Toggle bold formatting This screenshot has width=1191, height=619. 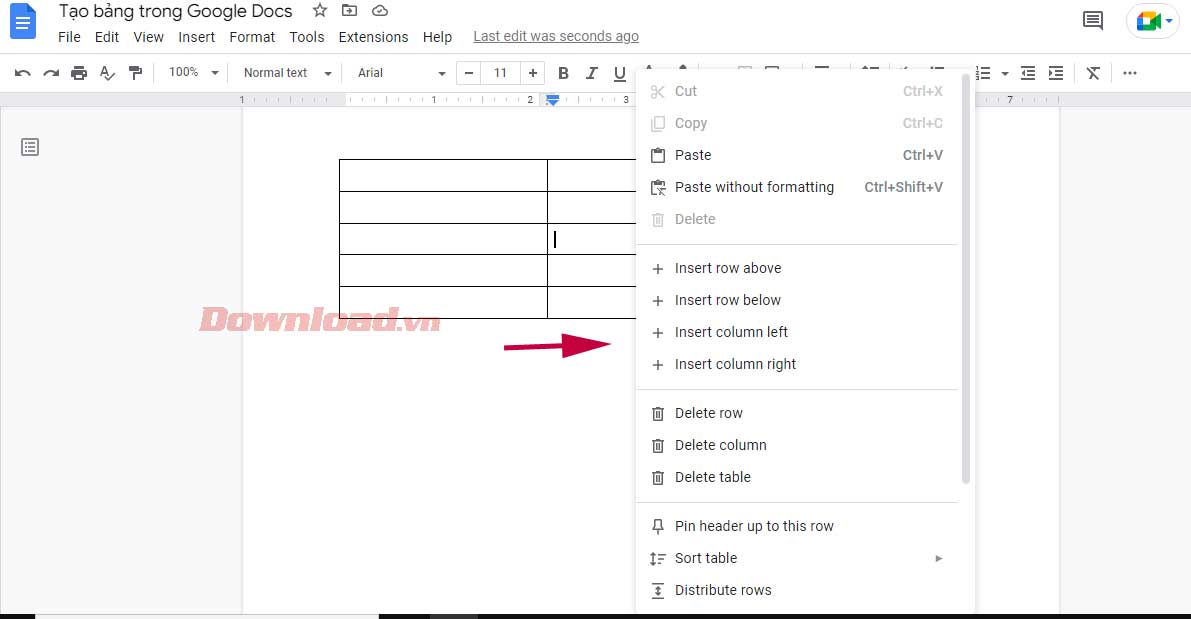coord(563,72)
